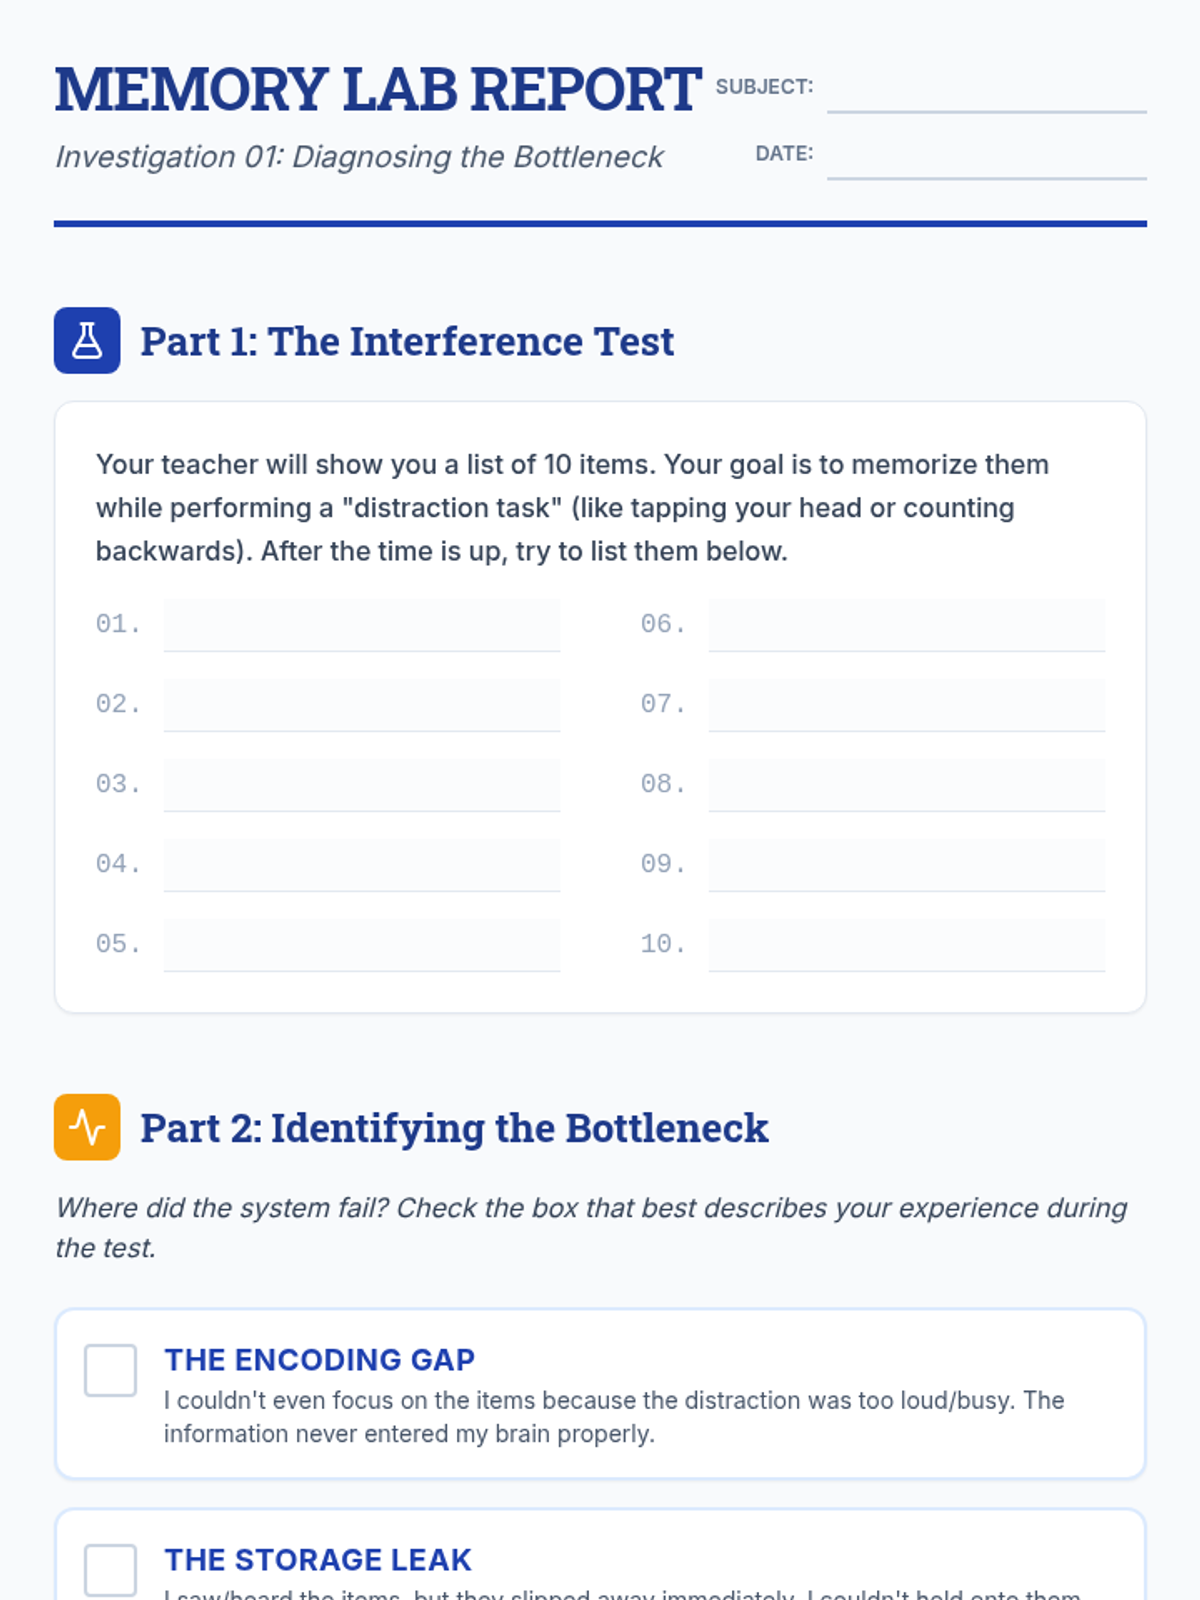Select the item 02 answer field
1200x1600 pixels.
(x=361, y=705)
